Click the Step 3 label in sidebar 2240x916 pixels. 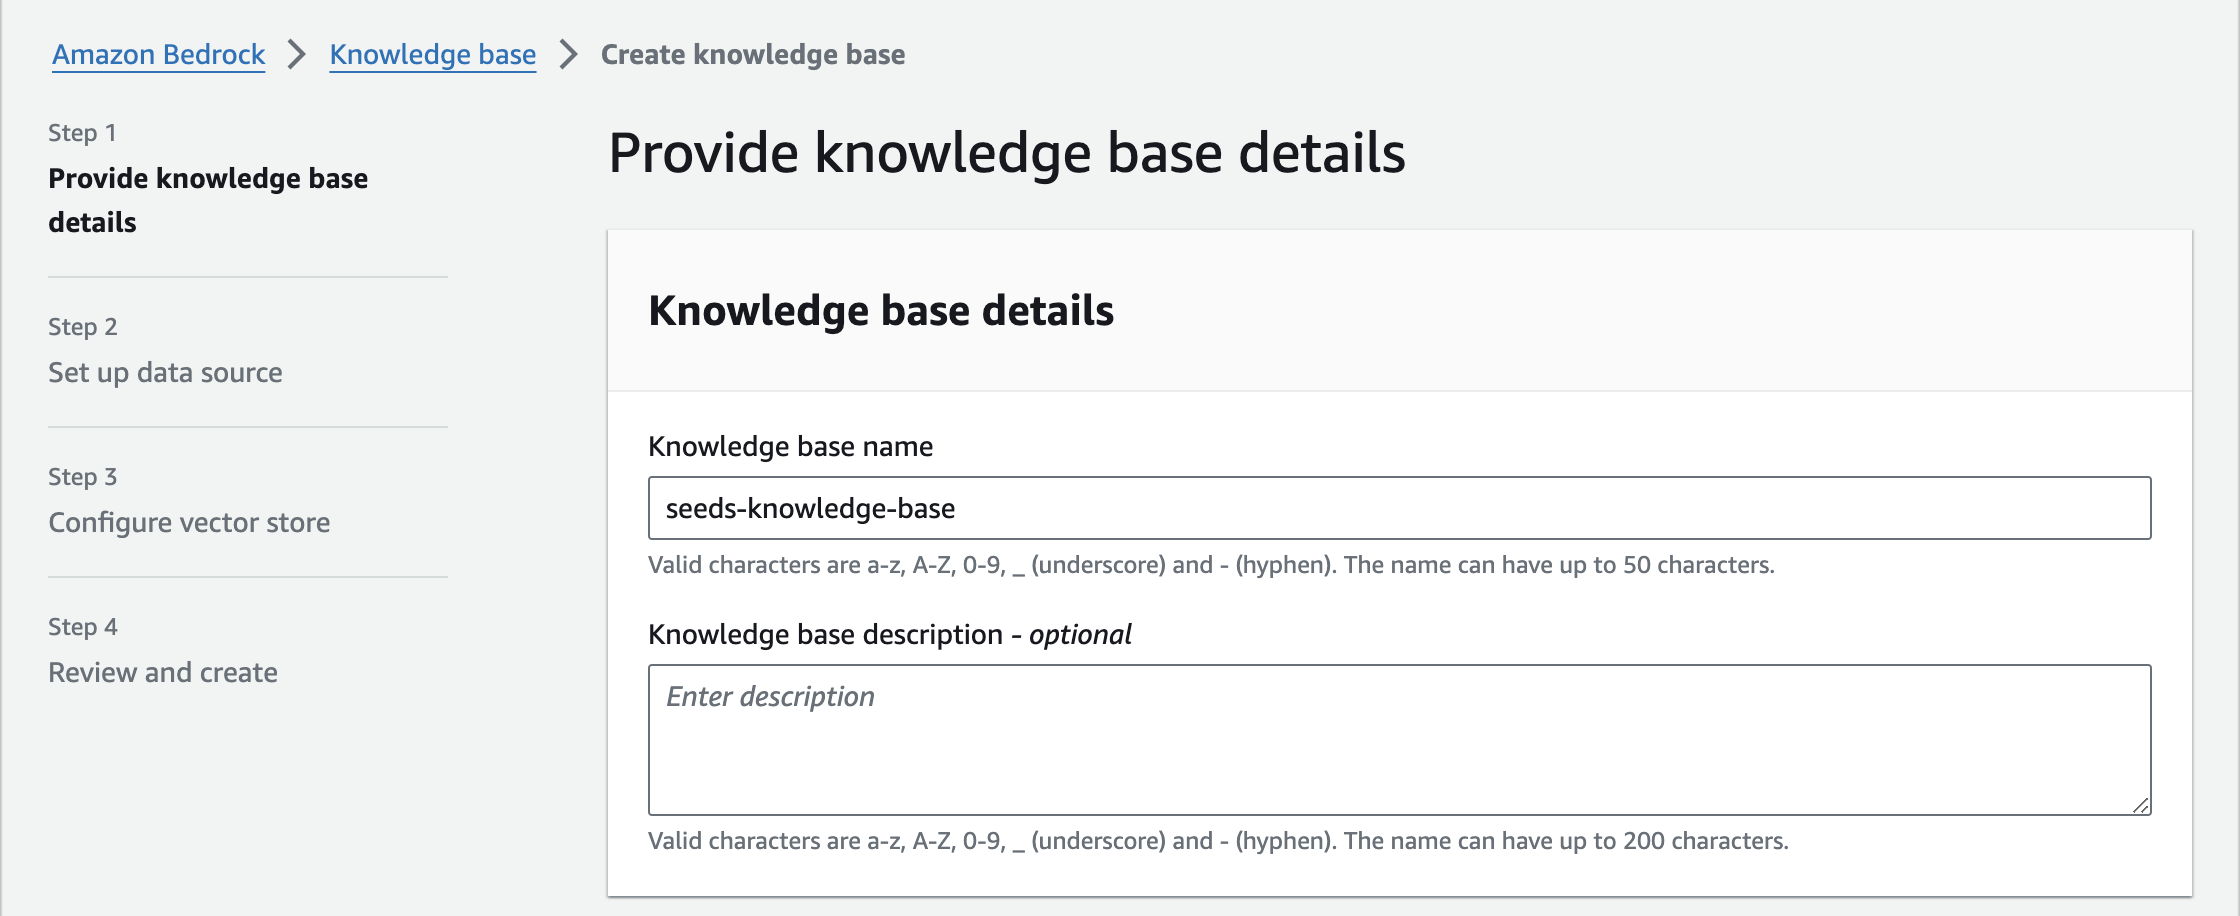pos(82,477)
